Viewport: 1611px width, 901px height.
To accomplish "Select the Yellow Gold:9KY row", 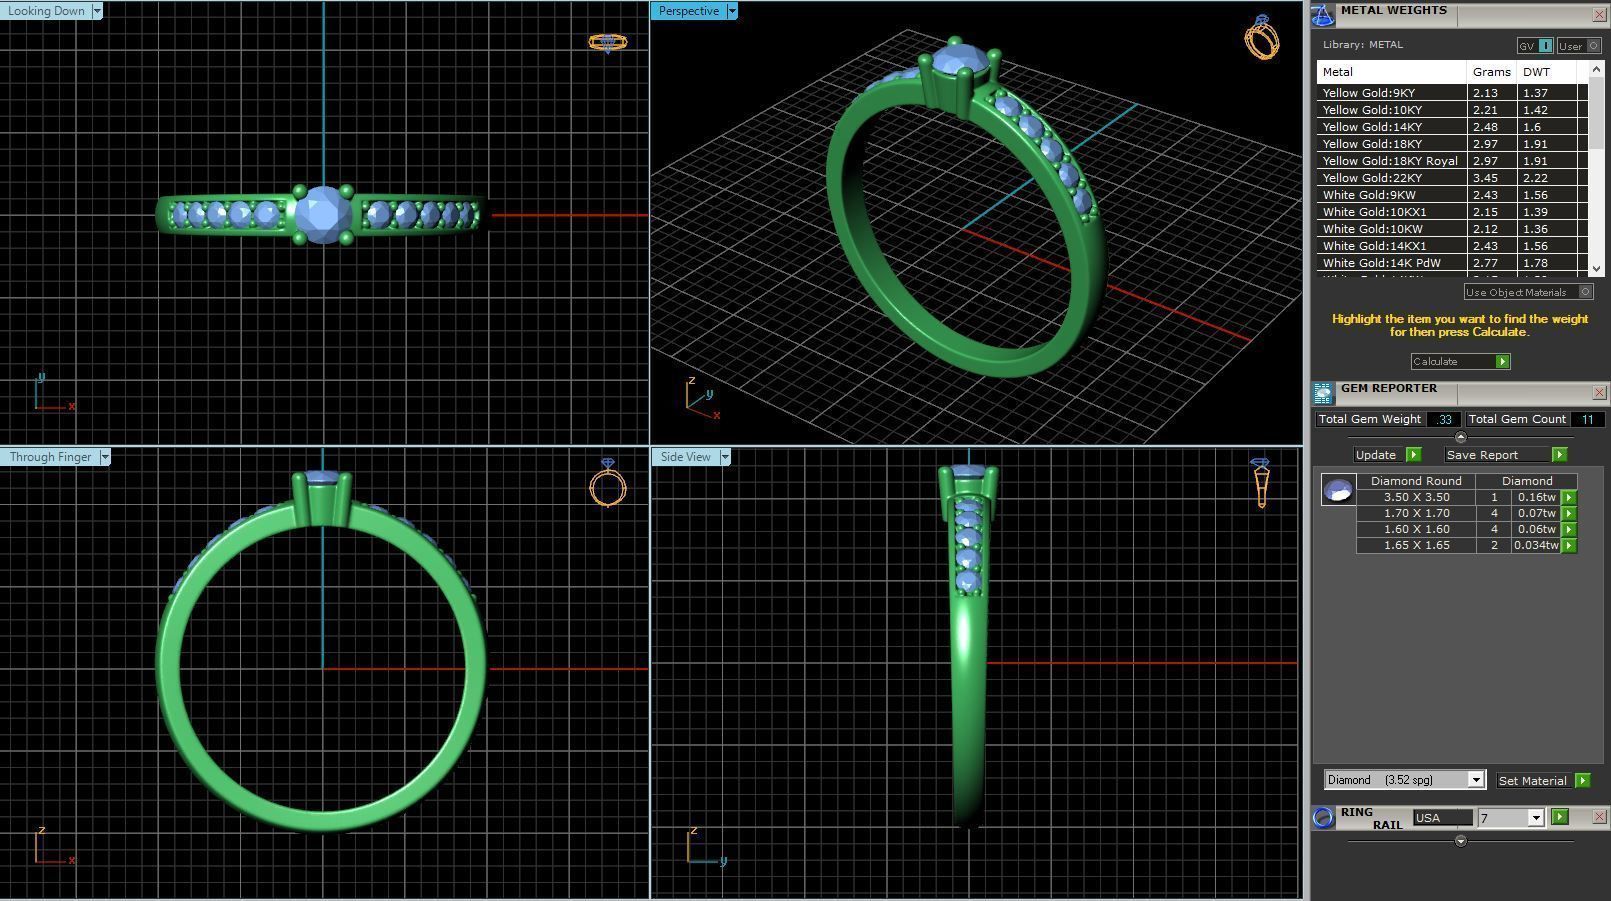I will coord(1452,92).
